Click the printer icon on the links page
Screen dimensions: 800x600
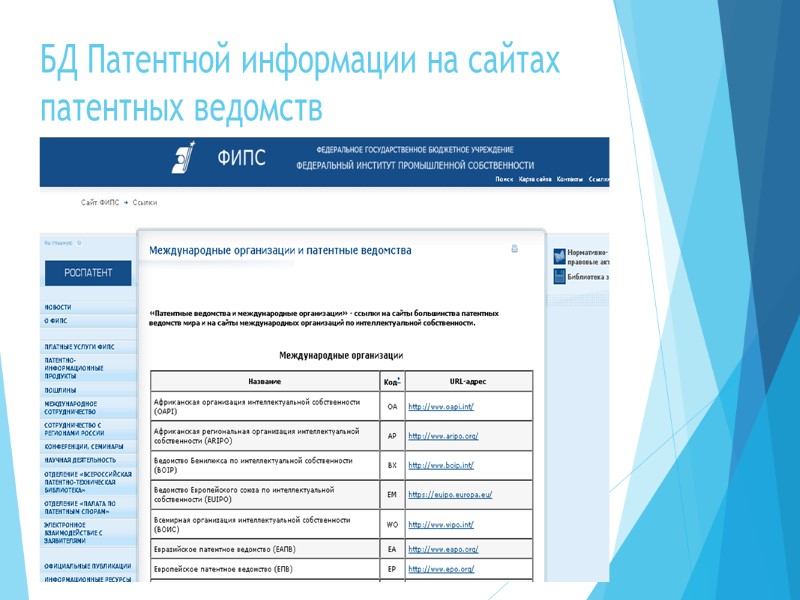pos(515,246)
